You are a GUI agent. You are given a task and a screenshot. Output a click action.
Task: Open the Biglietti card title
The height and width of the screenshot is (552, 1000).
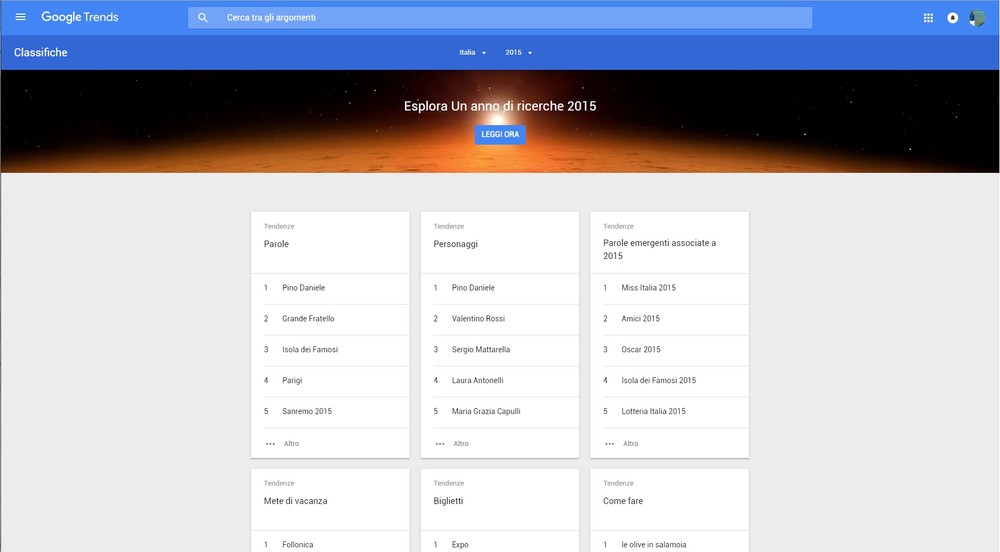[448, 501]
